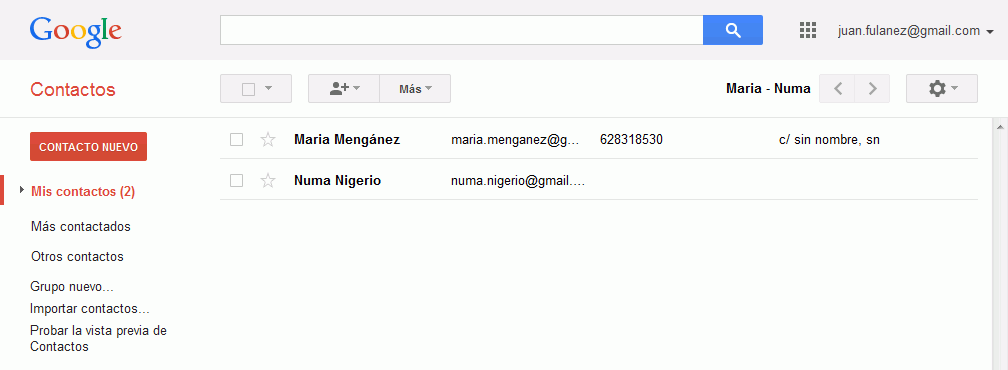Click address c/ sin nombre, sn
1008x370 pixels.
[829, 139]
